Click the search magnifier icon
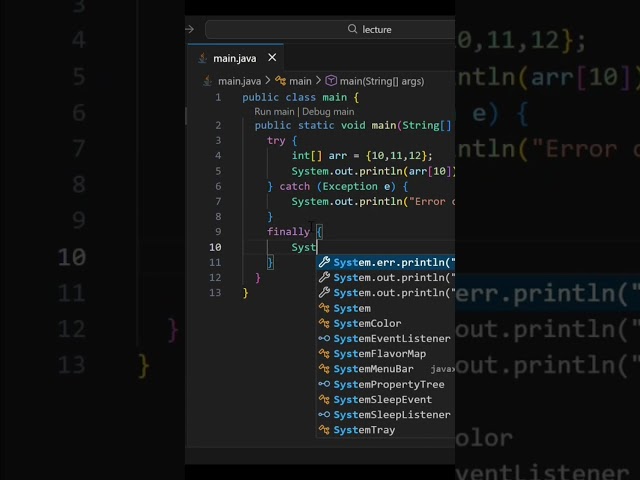The image size is (640, 480). (x=352, y=29)
